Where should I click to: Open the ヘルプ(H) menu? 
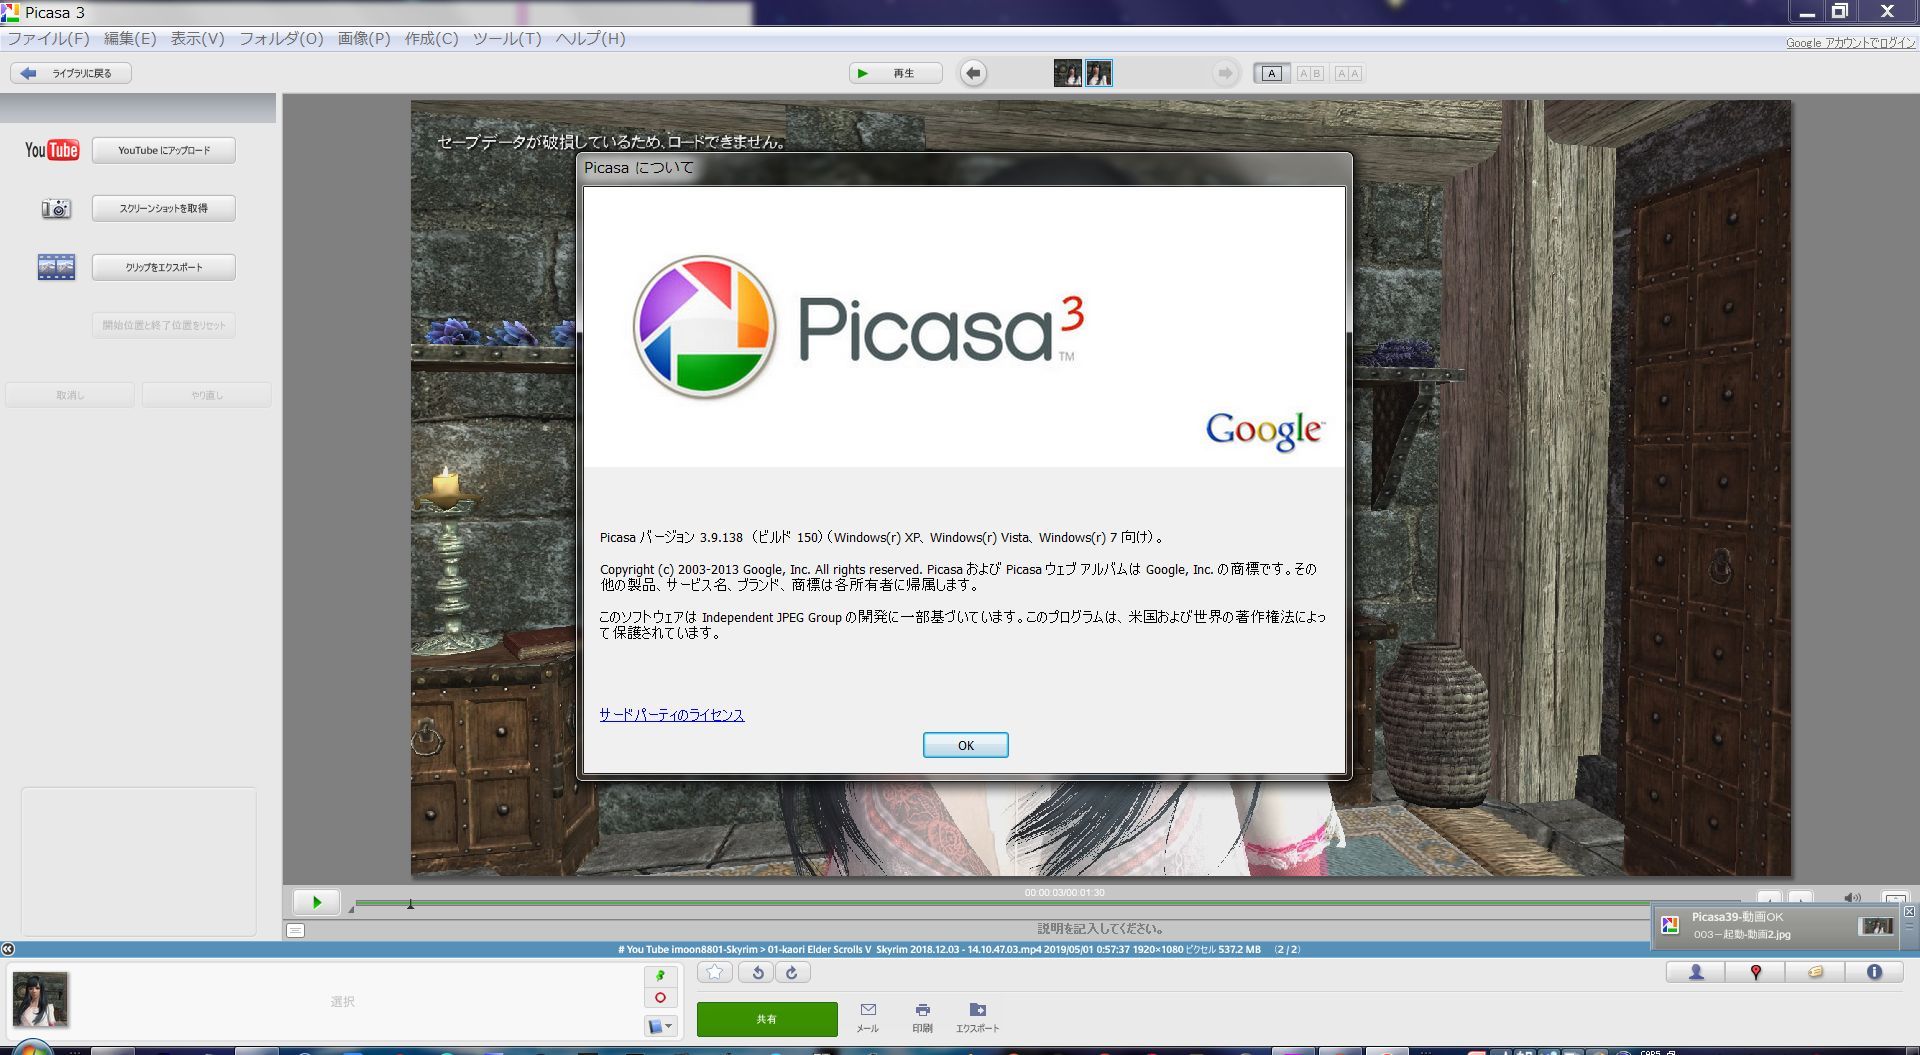(590, 39)
